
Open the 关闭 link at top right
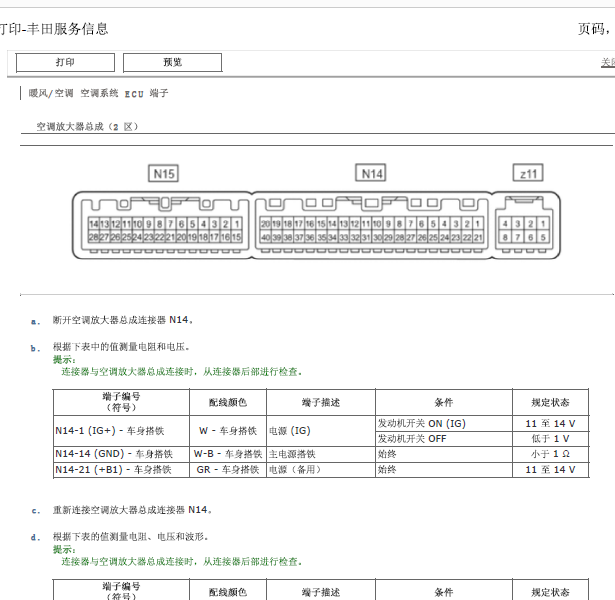[608, 62]
